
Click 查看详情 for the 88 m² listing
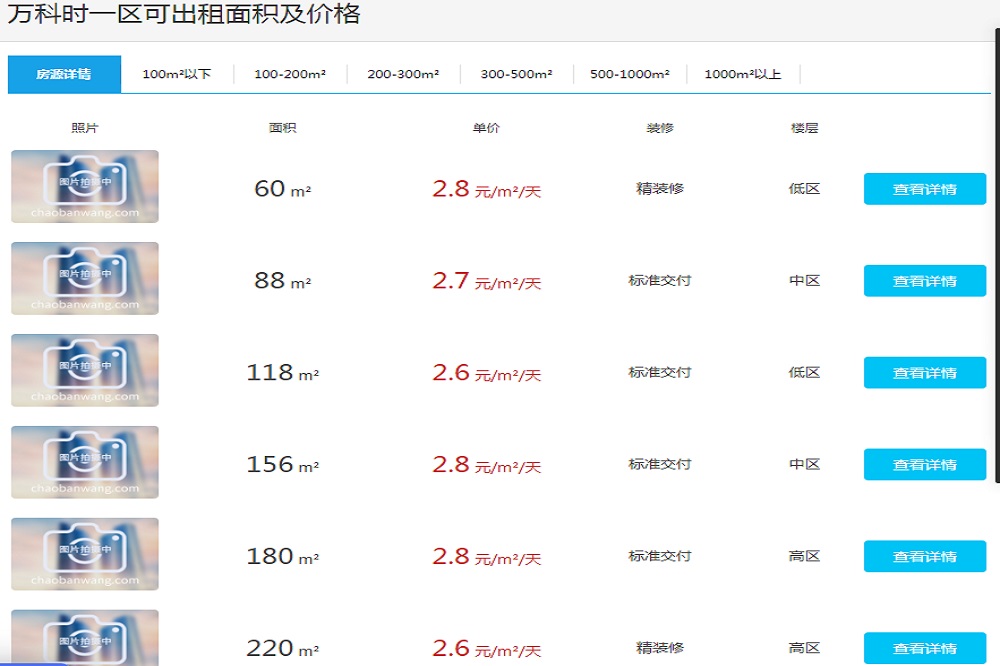point(925,281)
